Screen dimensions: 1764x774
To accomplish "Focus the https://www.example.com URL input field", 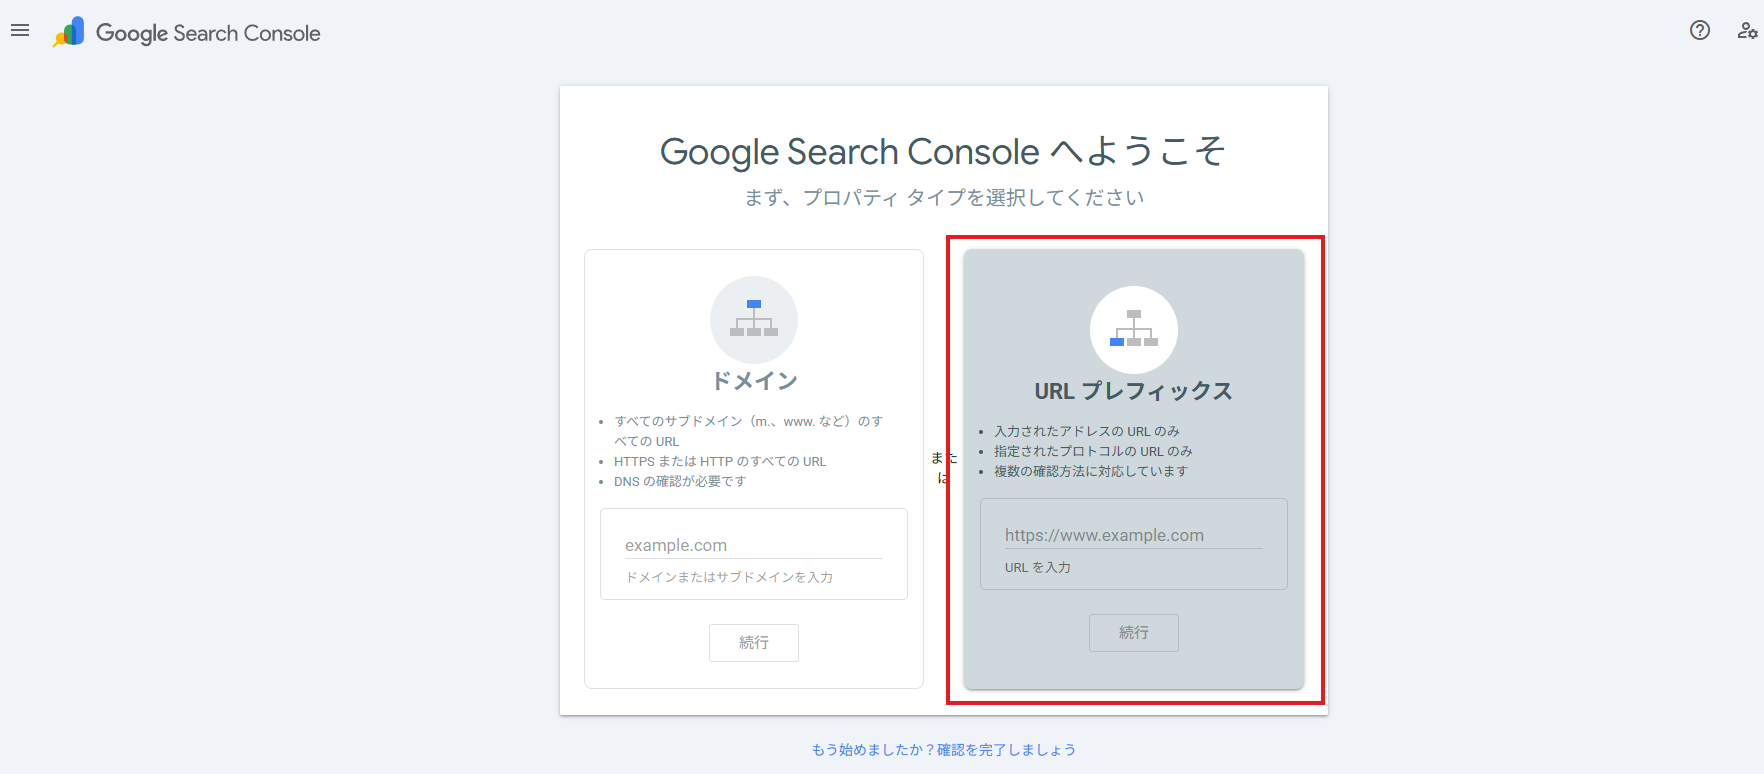I will tap(1133, 535).
